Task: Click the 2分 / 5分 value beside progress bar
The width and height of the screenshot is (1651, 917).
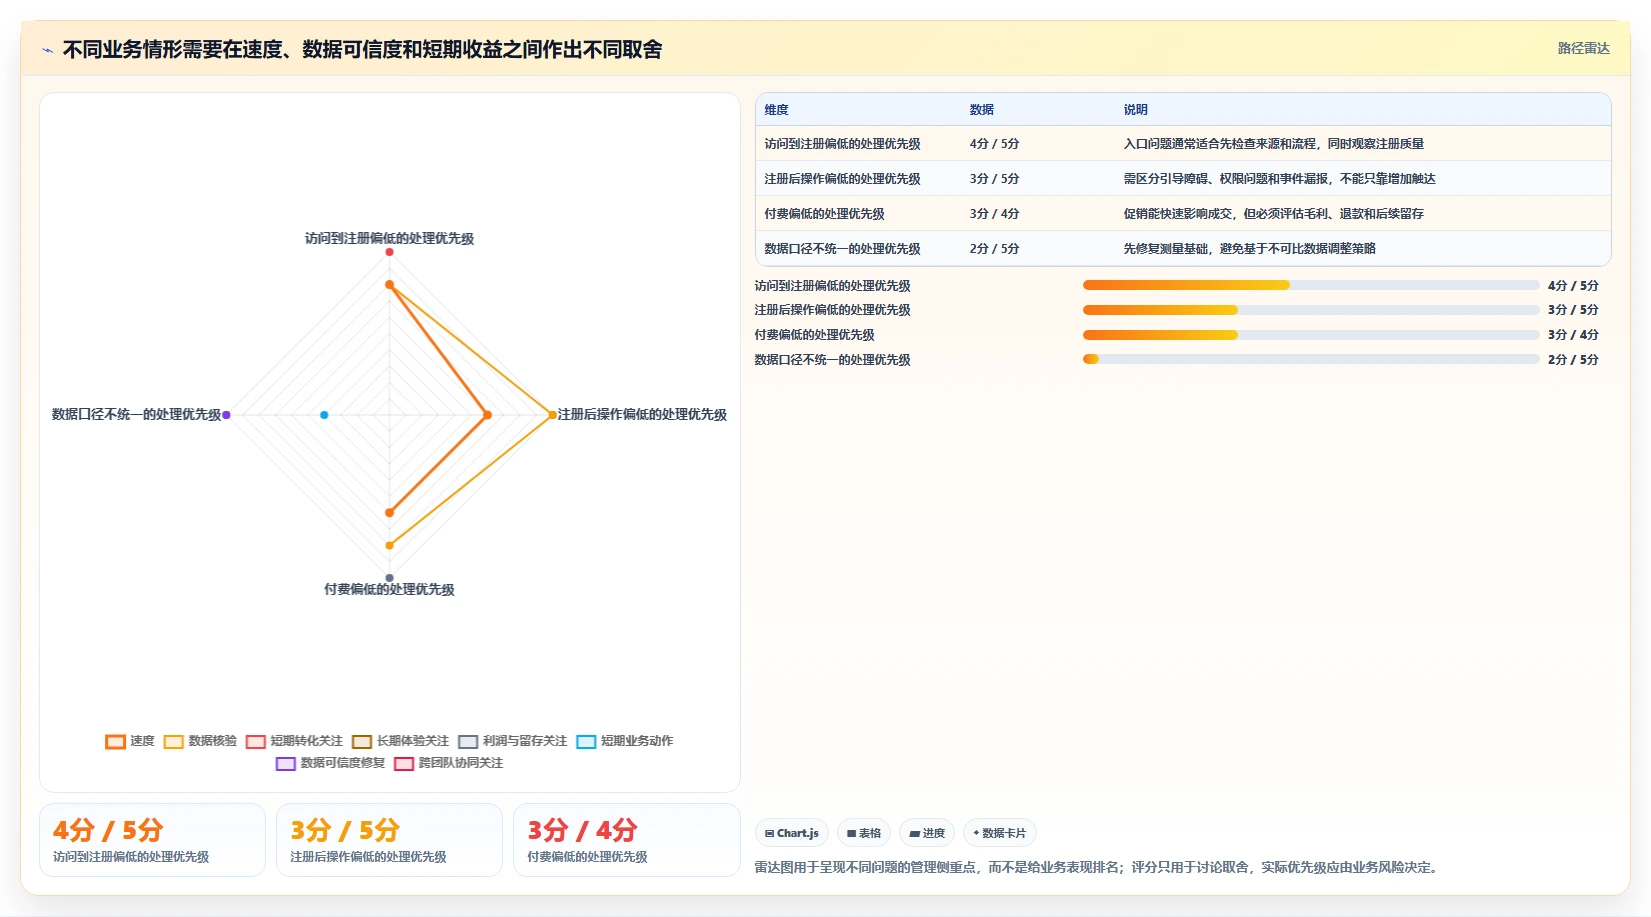Action: (x=1573, y=360)
